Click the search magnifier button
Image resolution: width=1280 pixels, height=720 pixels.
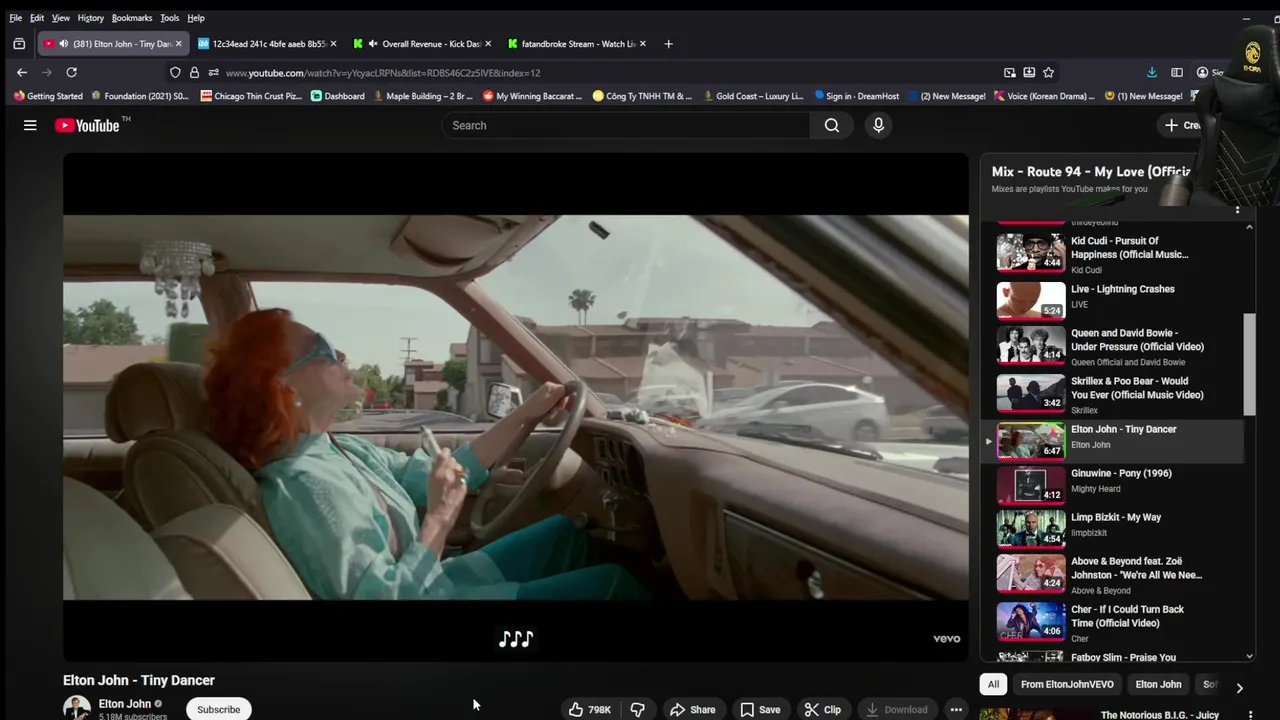click(832, 125)
